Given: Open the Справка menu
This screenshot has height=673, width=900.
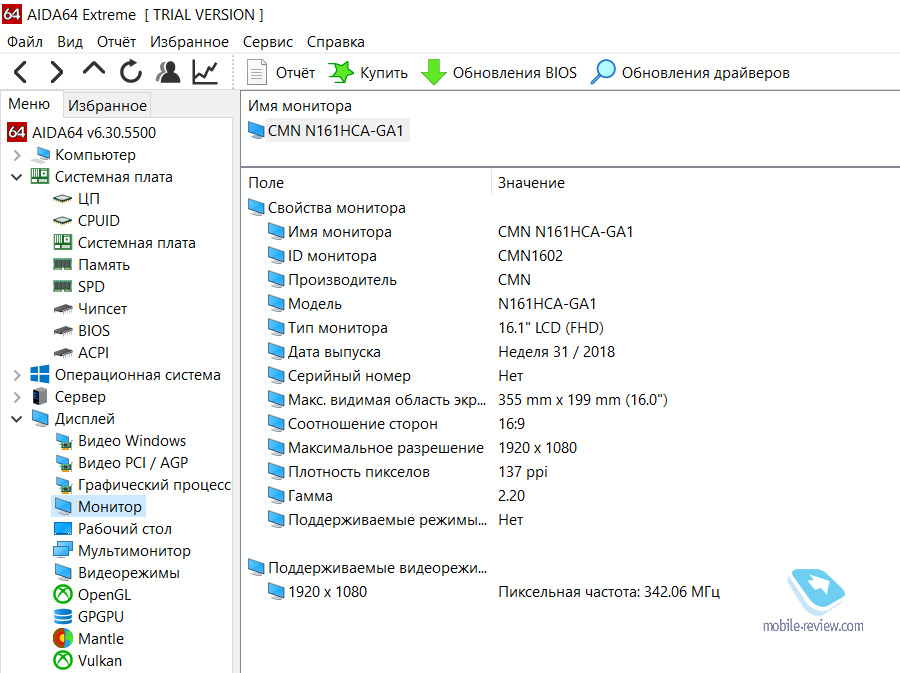Looking at the screenshot, I should click(336, 42).
